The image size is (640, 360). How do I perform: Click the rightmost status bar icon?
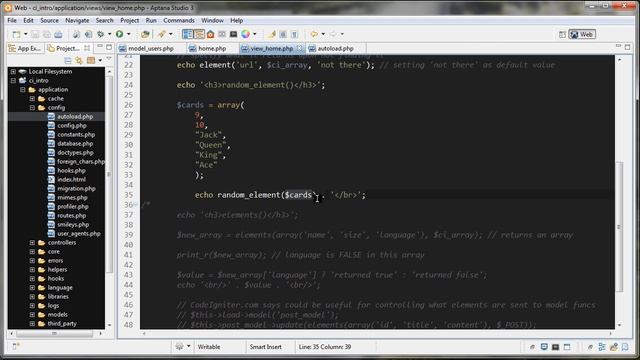pyautogui.click(x=625, y=347)
